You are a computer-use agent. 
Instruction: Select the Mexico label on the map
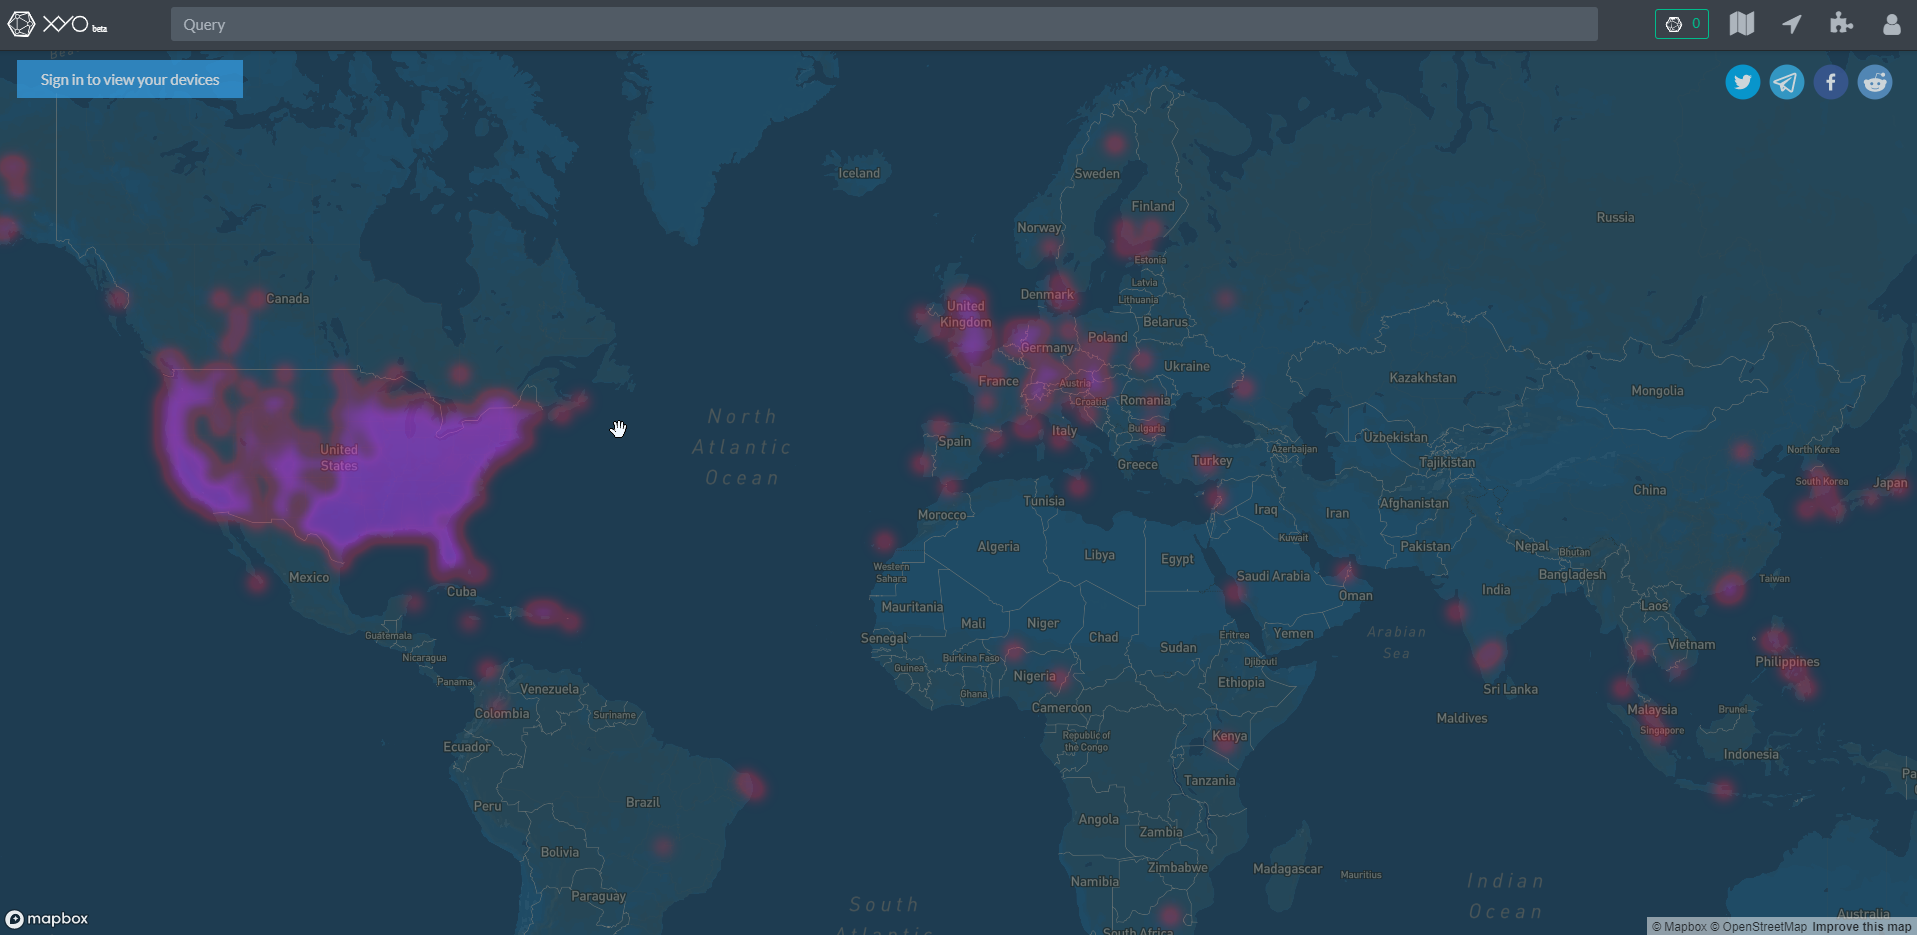click(309, 578)
